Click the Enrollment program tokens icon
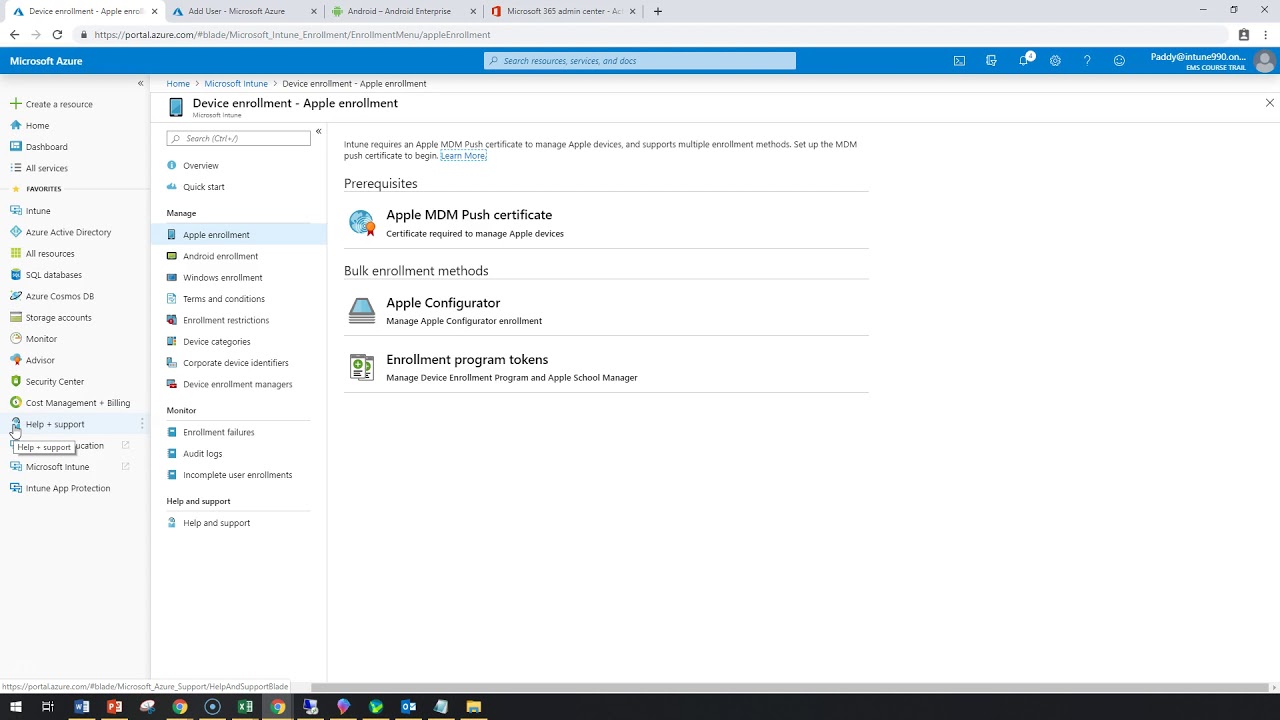 [361, 367]
